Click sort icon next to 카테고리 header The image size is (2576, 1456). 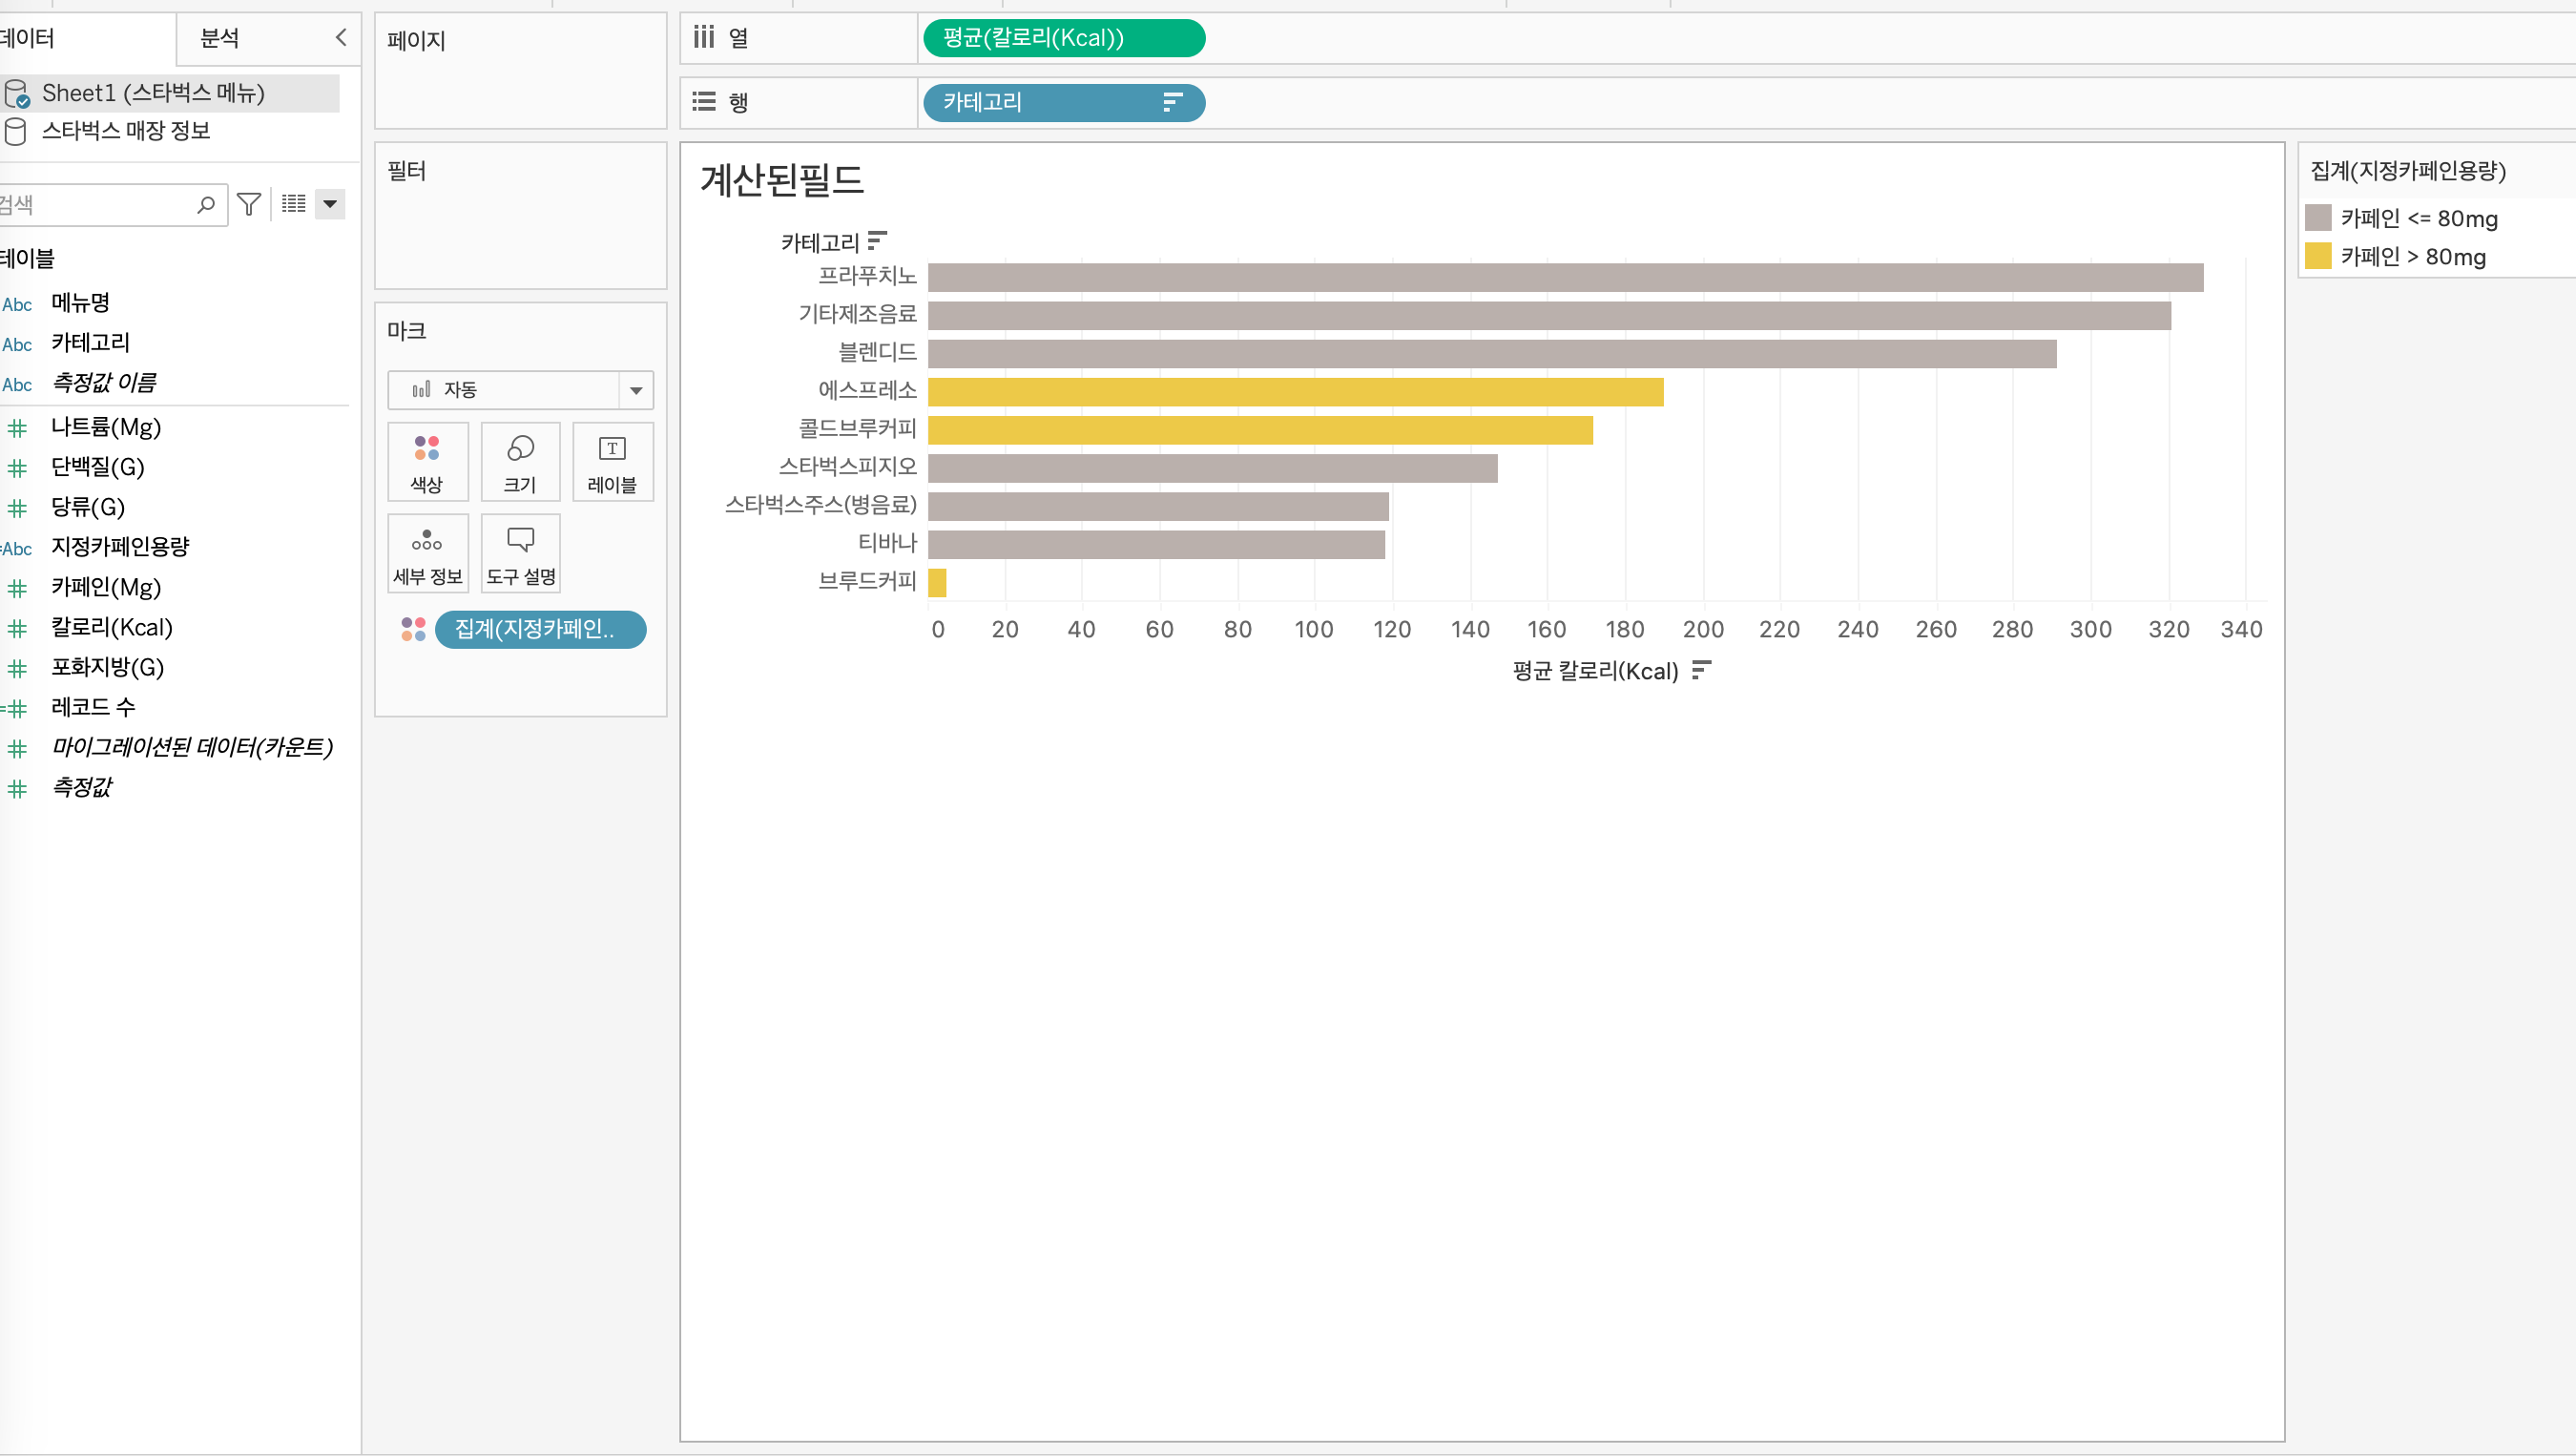click(877, 241)
